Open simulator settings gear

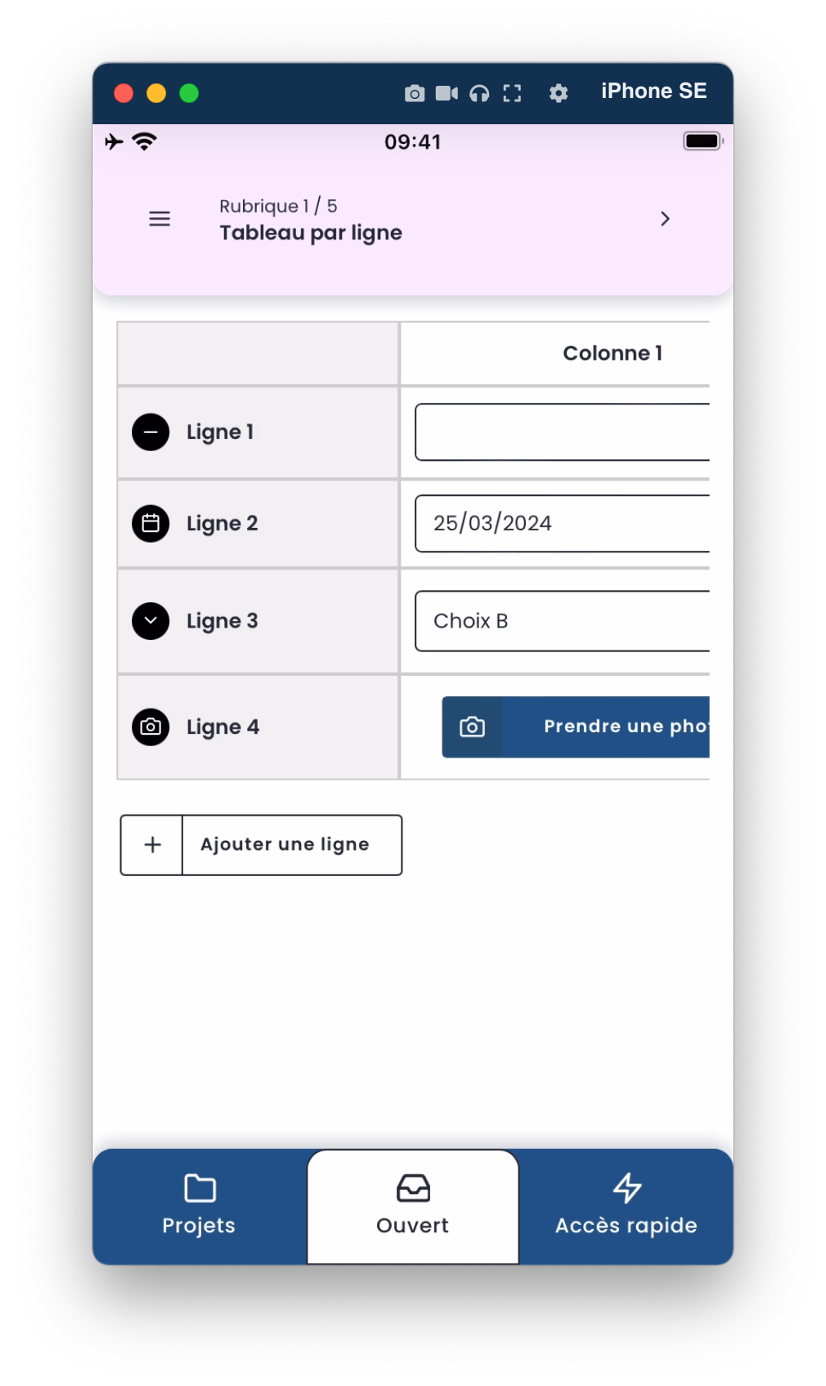559,93
